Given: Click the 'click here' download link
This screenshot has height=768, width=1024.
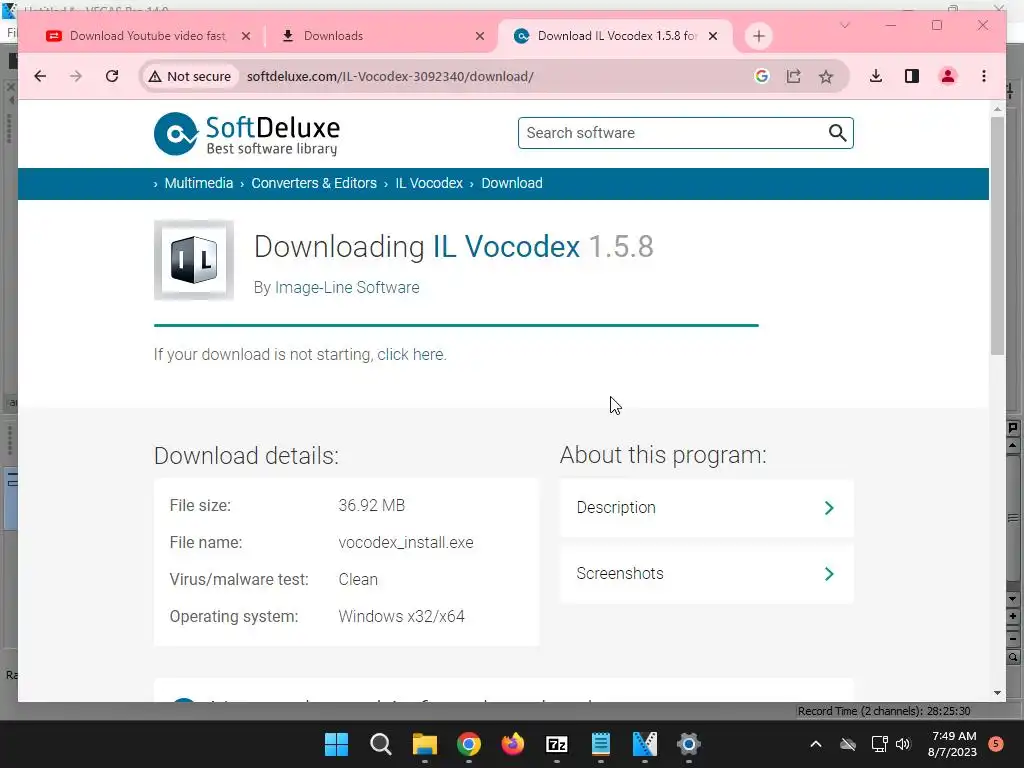Looking at the screenshot, I should coord(411,355).
